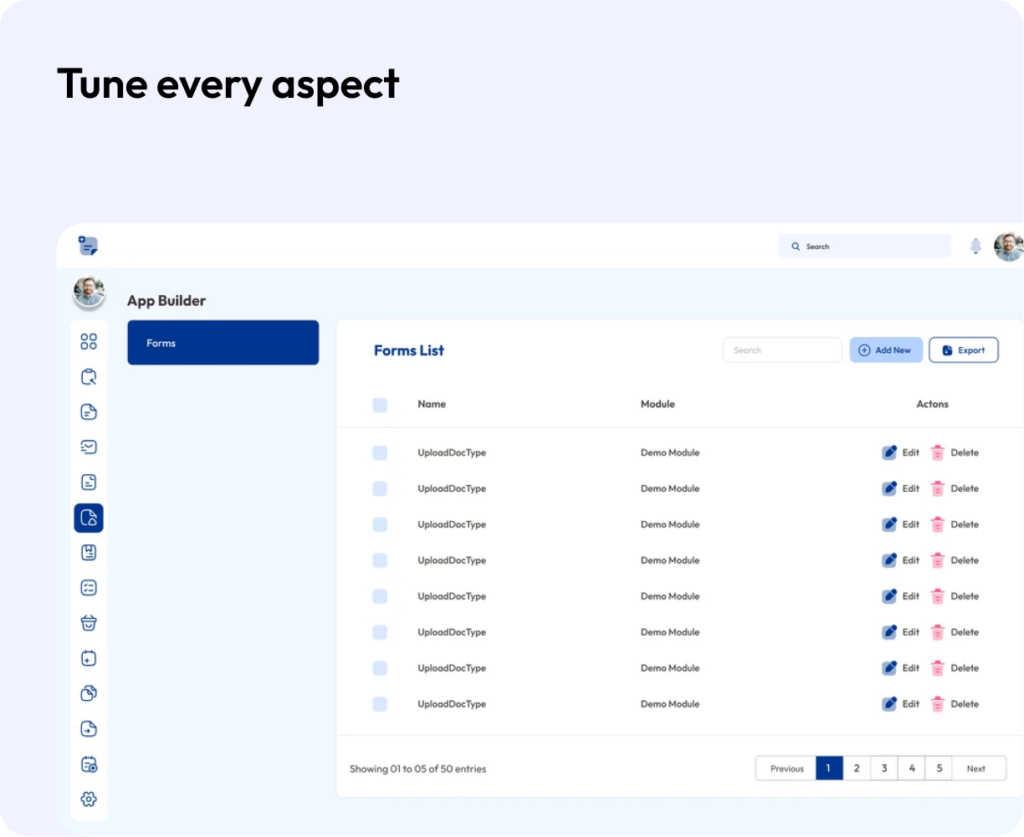The image size is (1024, 837).
Task: Click the trash icon in last table row
Action: pyautogui.click(x=937, y=704)
